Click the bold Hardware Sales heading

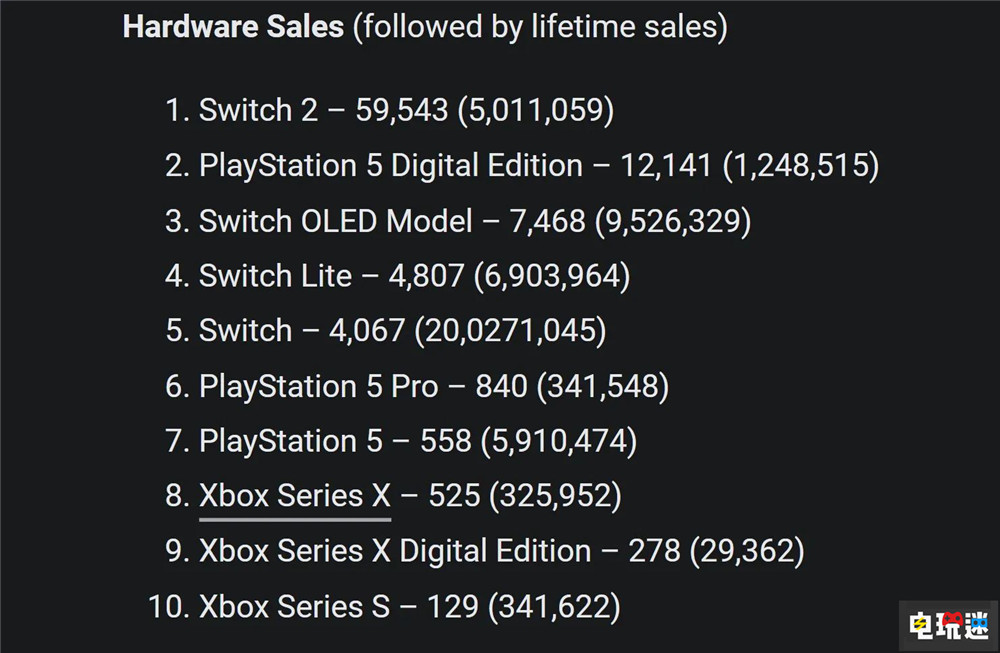[232, 27]
